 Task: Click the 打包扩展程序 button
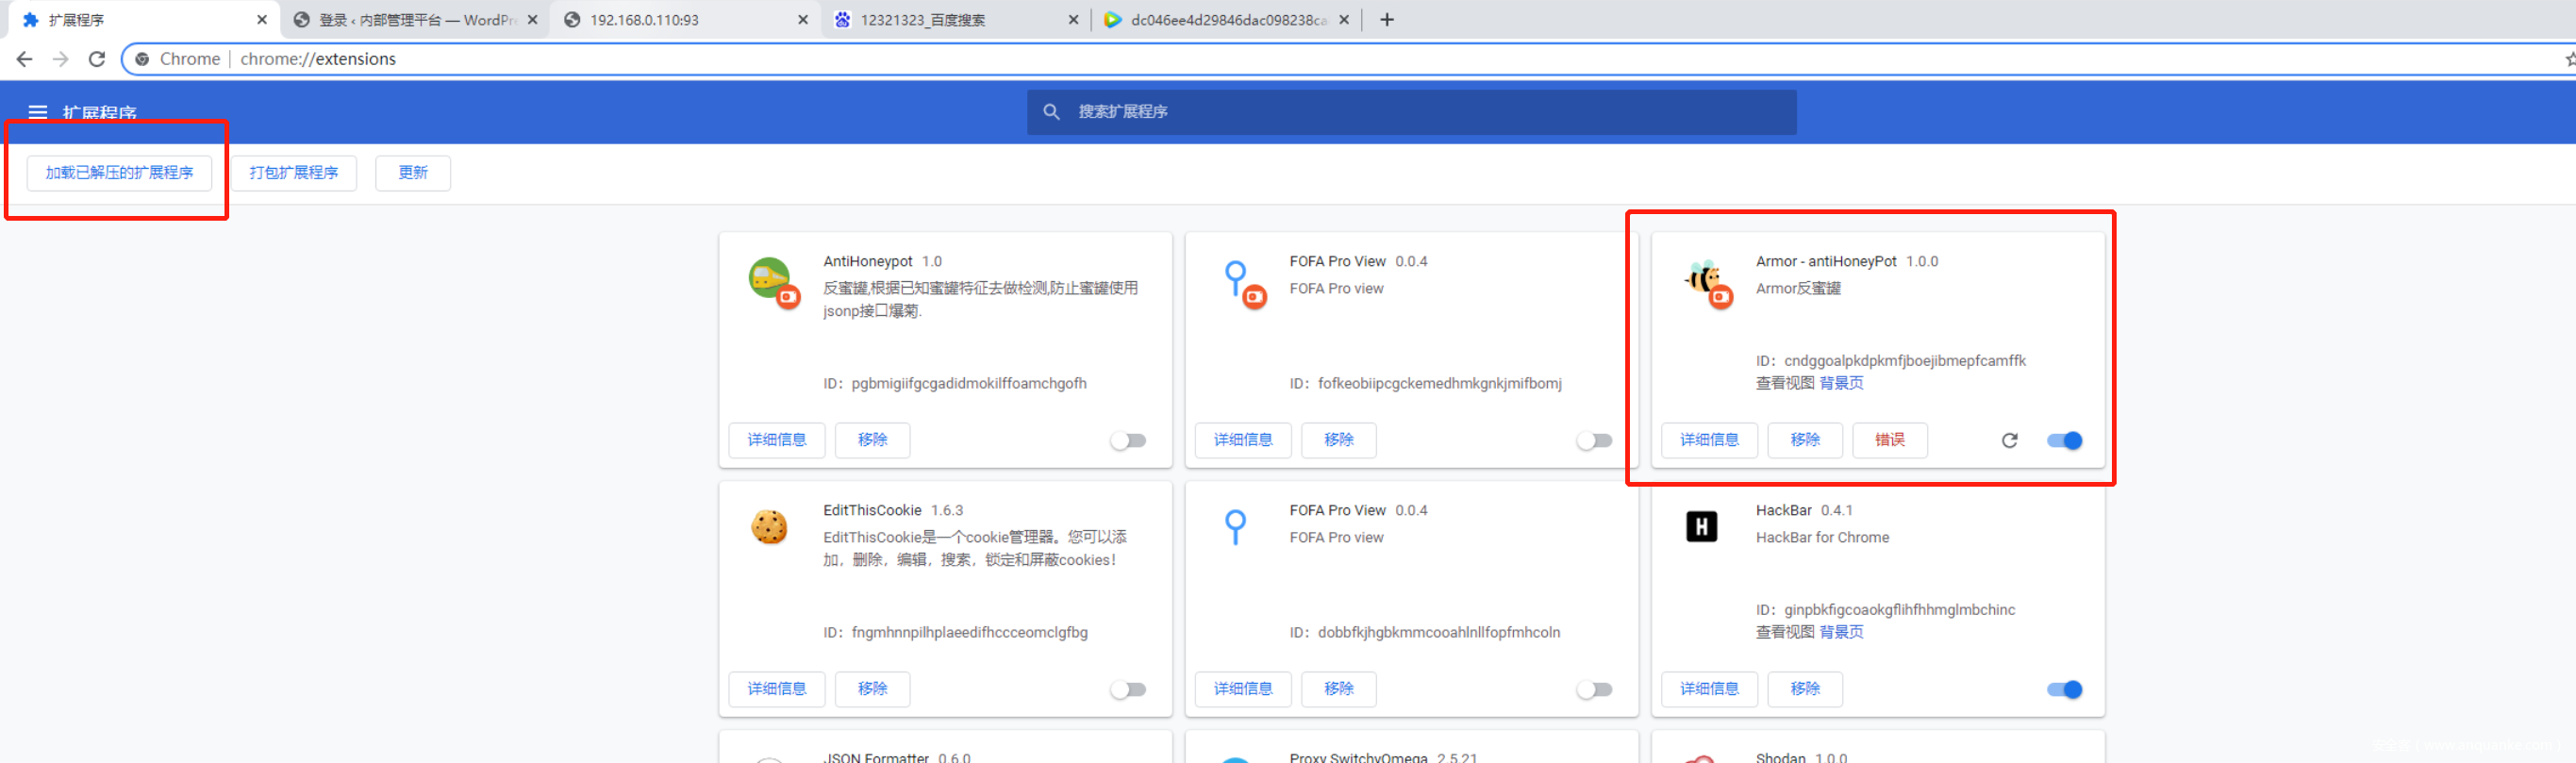[294, 173]
